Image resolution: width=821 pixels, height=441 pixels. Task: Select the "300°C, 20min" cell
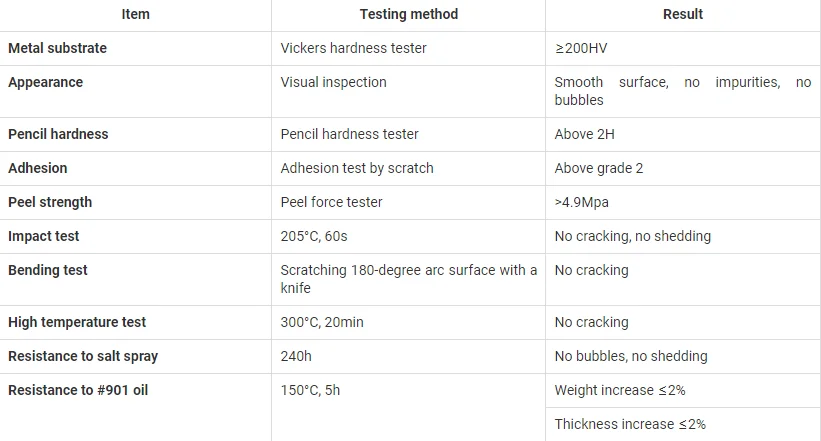pyautogui.click(x=322, y=322)
